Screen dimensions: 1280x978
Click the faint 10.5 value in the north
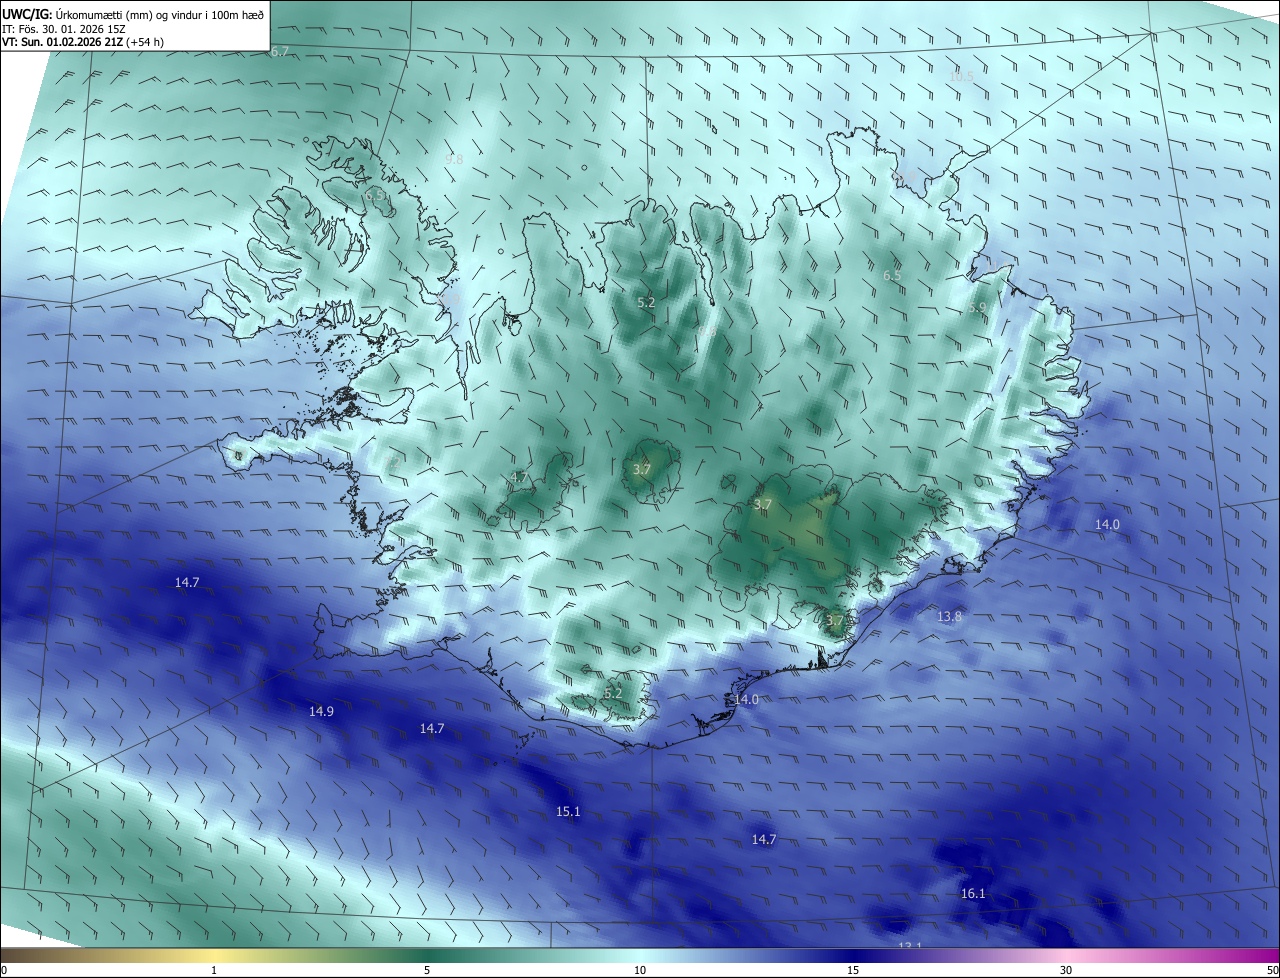click(961, 76)
